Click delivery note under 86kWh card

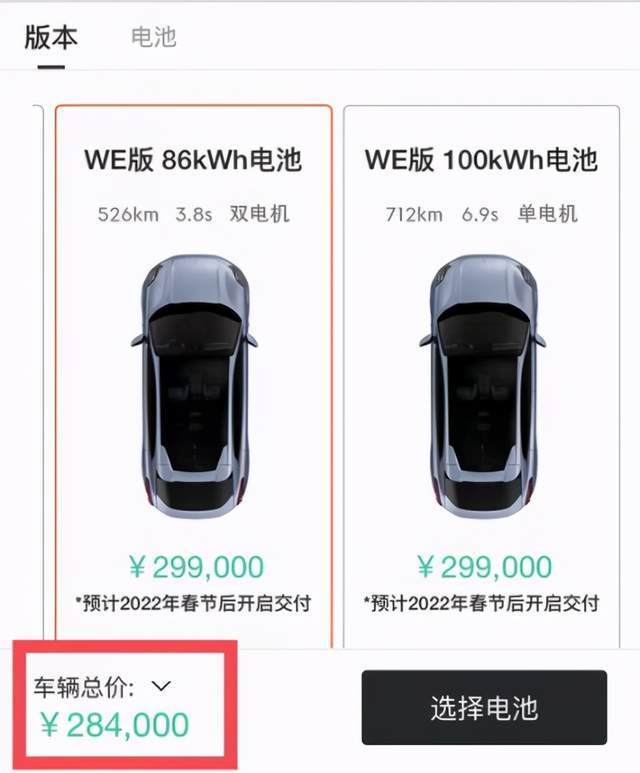(x=193, y=603)
